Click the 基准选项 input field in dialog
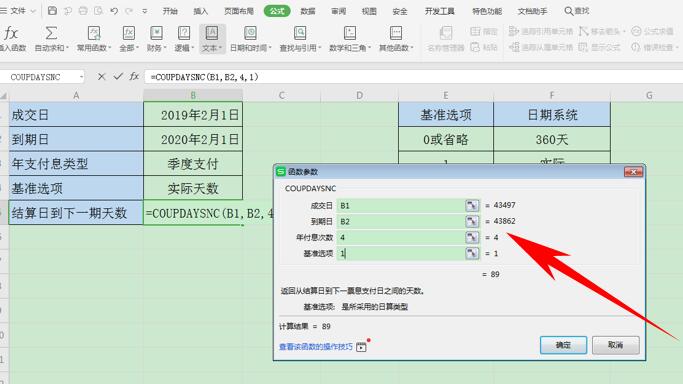The width and height of the screenshot is (683, 384). tap(401, 253)
